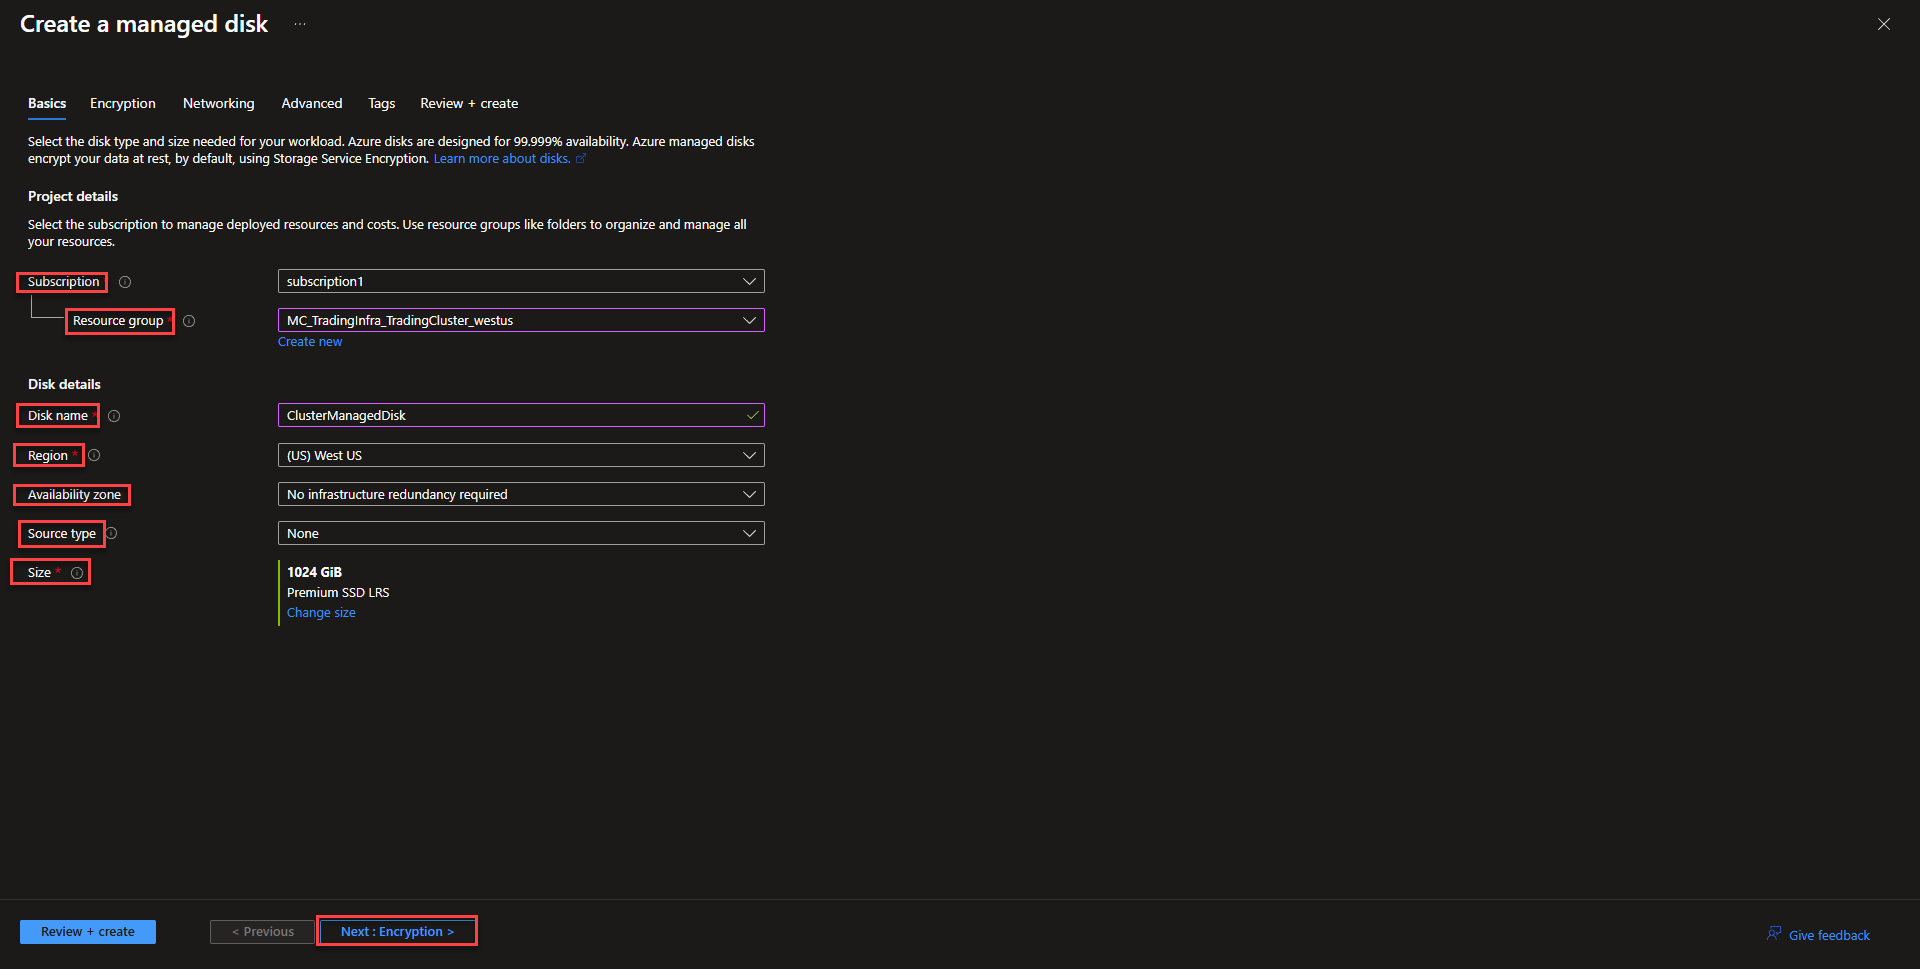Expand the Resource group dropdown
The image size is (1920, 969).
[x=520, y=320]
